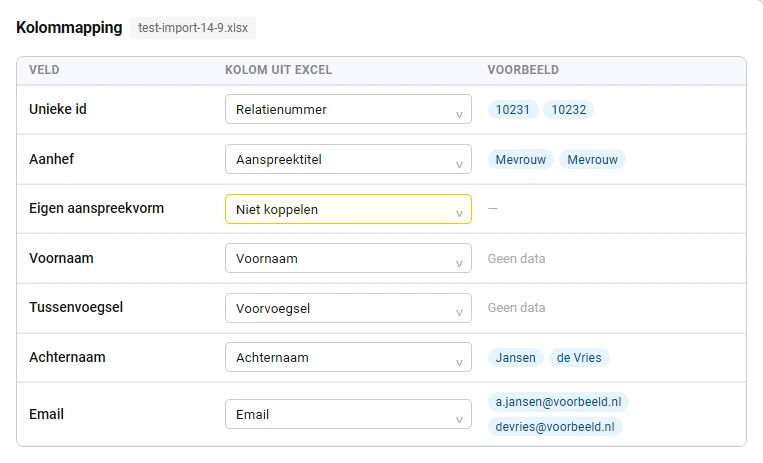The width and height of the screenshot is (763, 463).
Task: Click the Eigen aanspreekvorm field label
Action: (96, 208)
